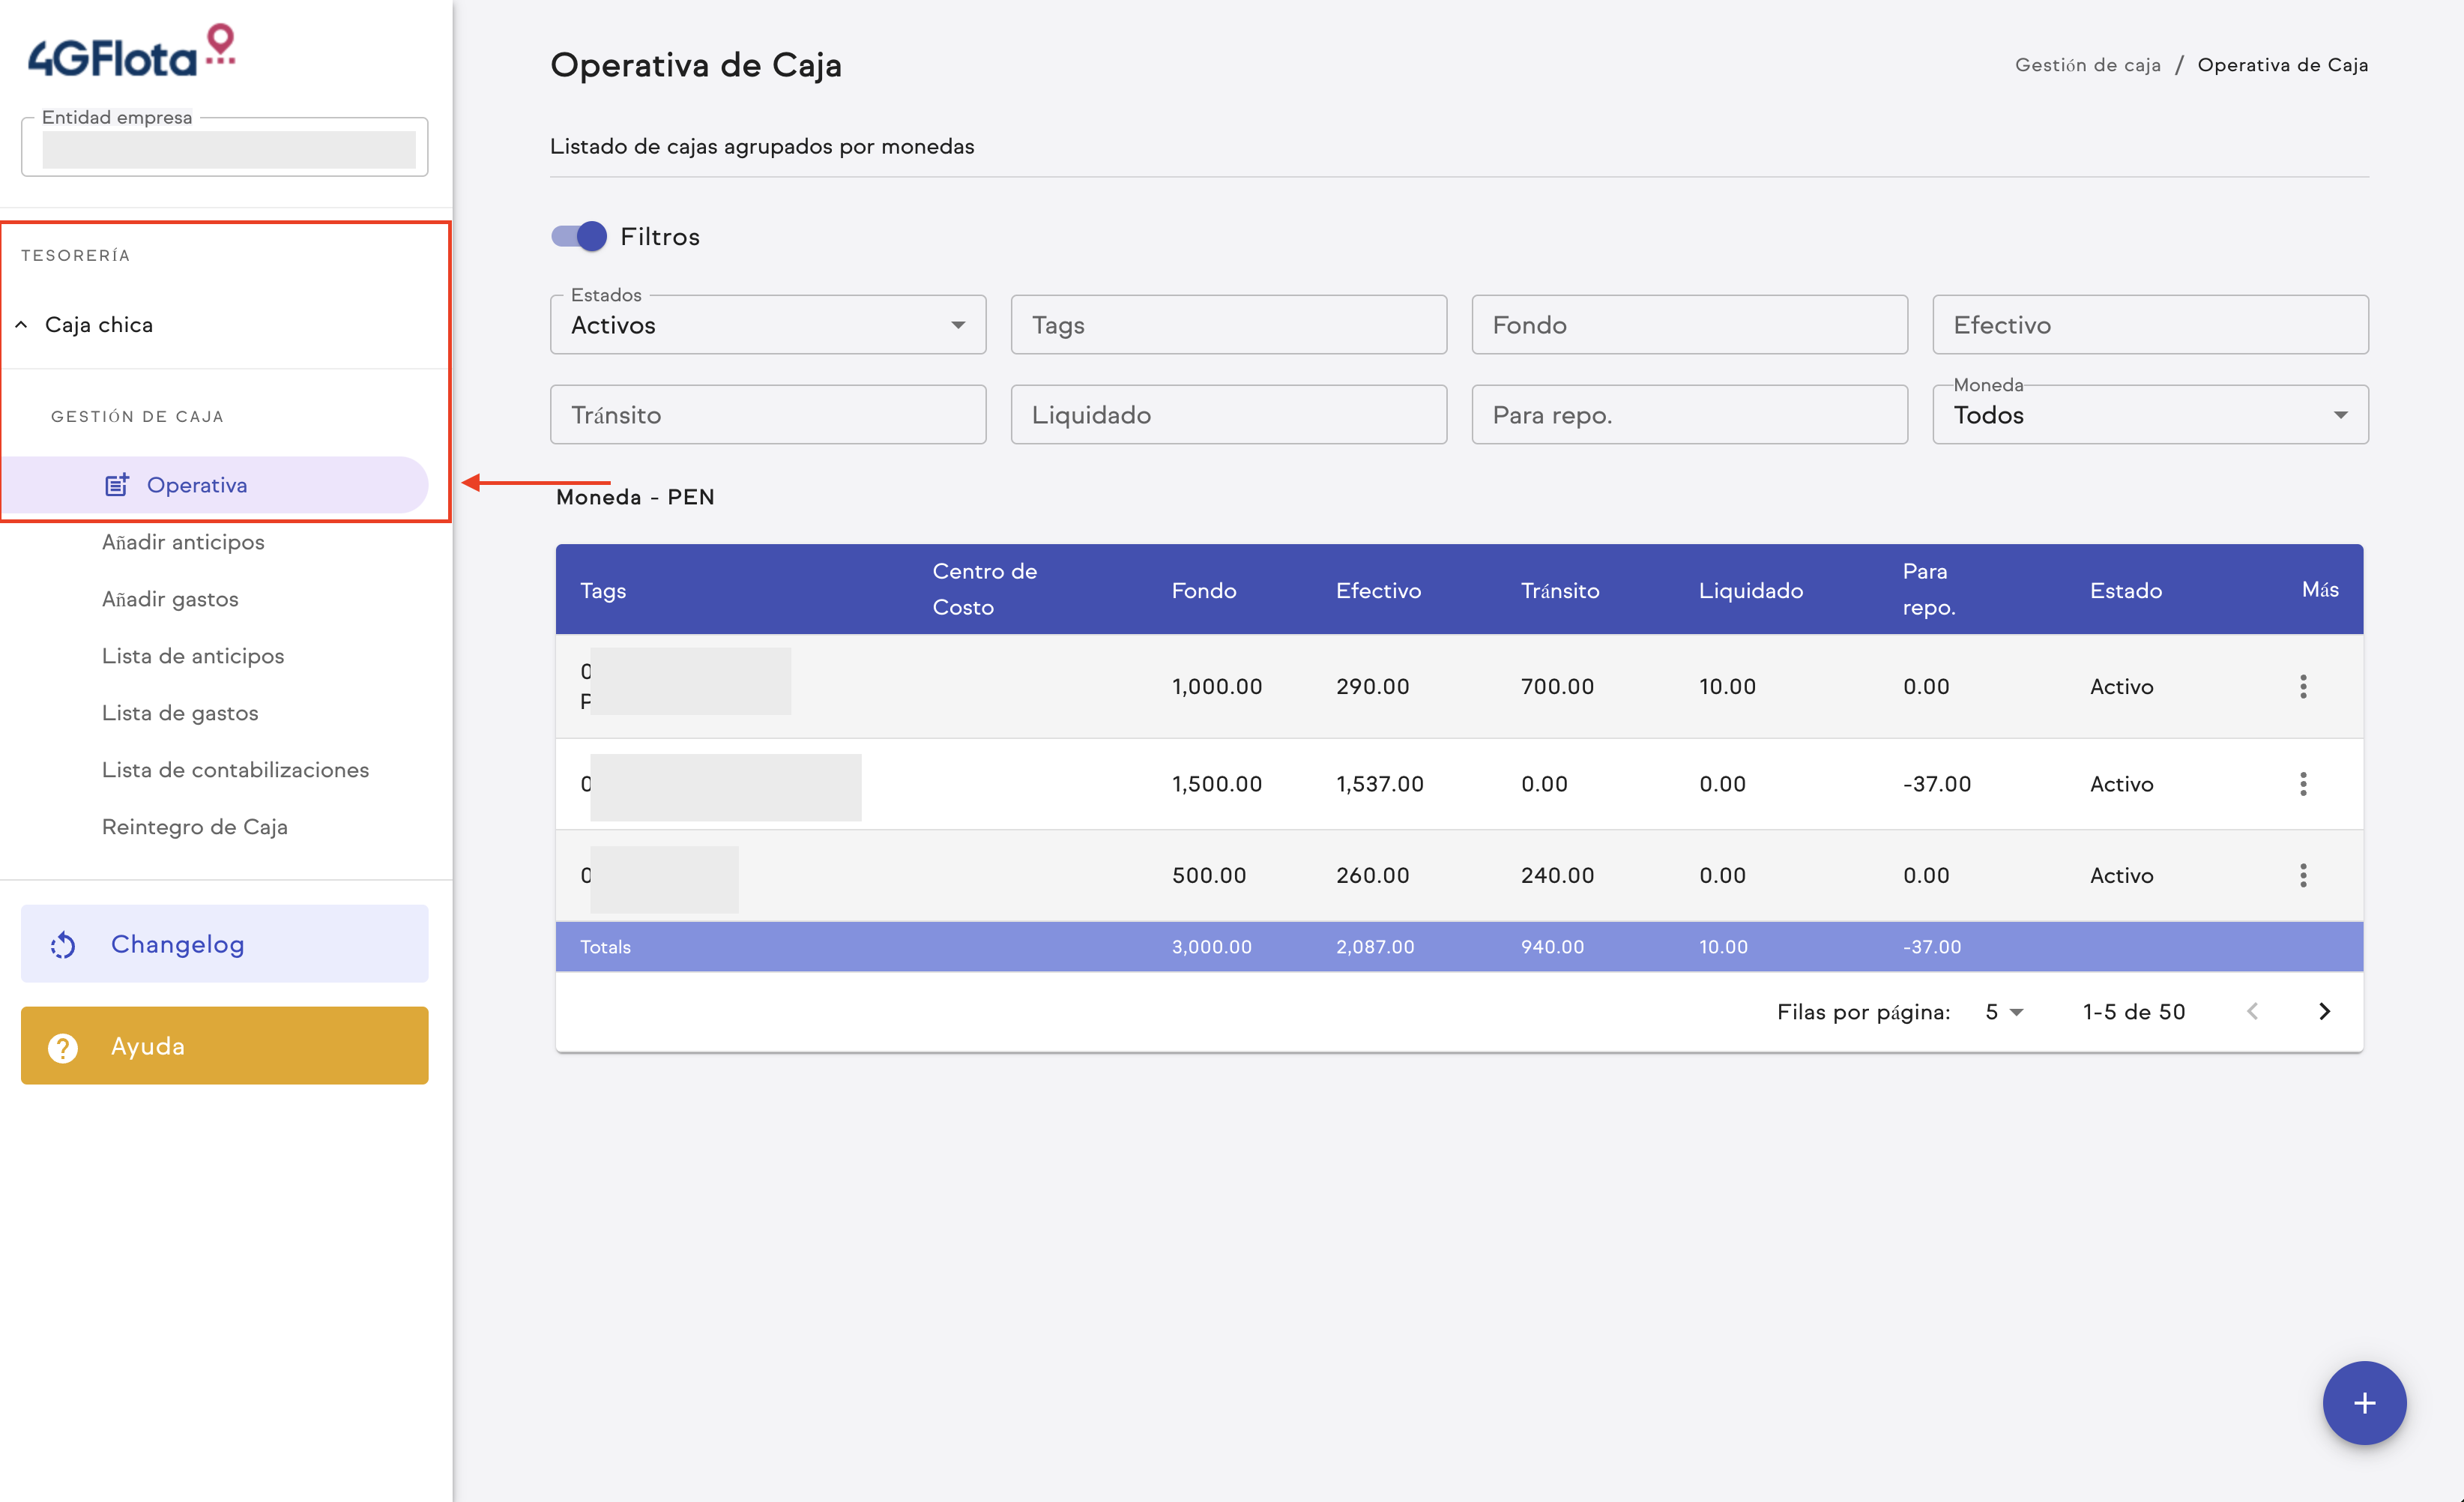Open the Estados dropdown showing Activos
This screenshot has width=2464, height=1502.
[x=767, y=325]
